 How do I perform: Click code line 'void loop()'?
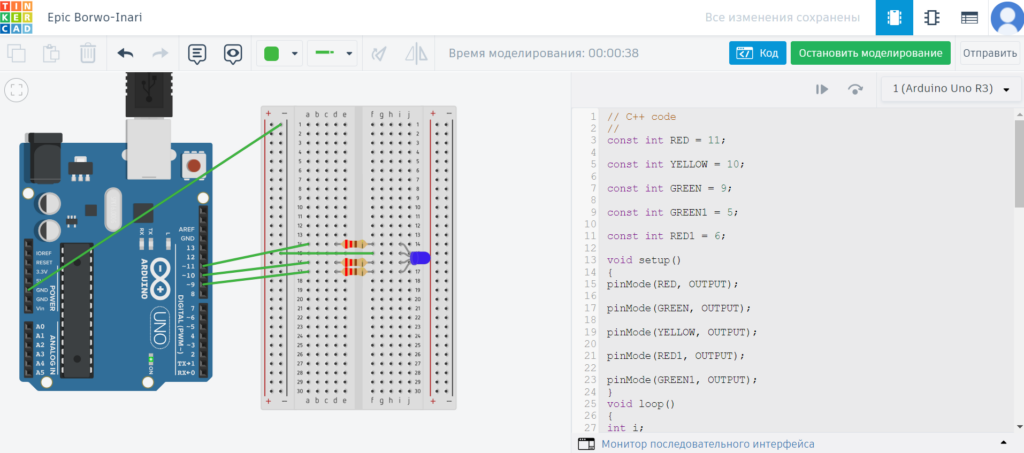pyautogui.click(x=641, y=403)
